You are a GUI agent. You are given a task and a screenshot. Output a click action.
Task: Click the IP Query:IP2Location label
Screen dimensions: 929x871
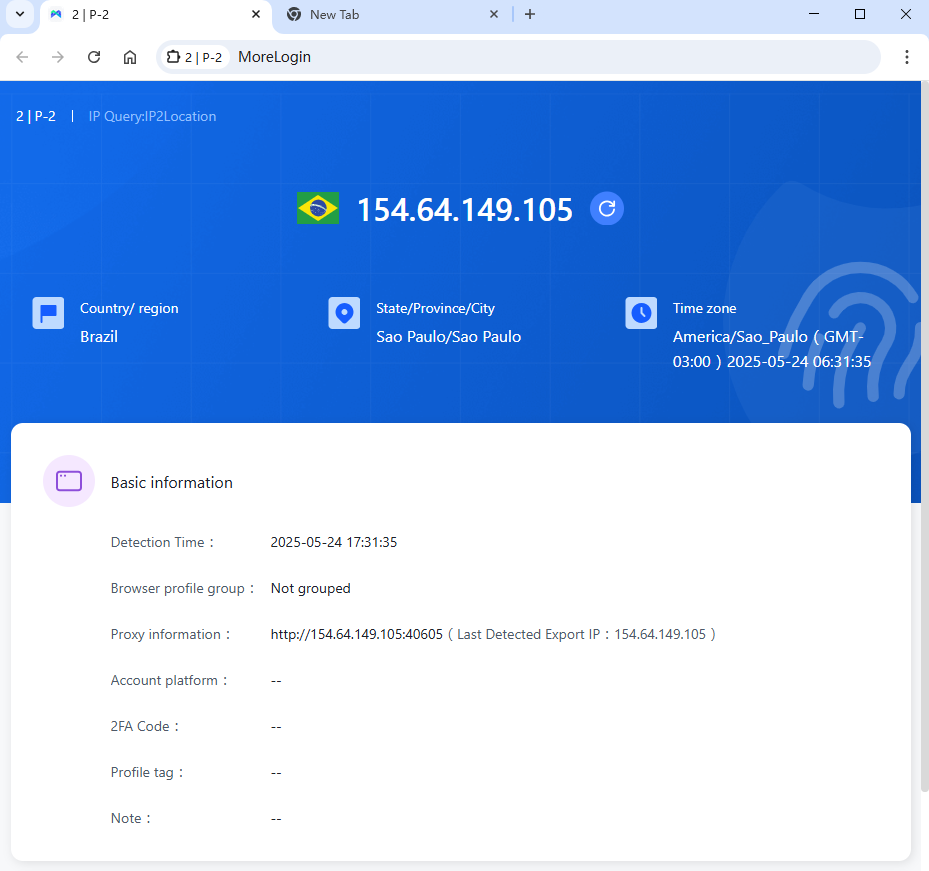click(152, 116)
